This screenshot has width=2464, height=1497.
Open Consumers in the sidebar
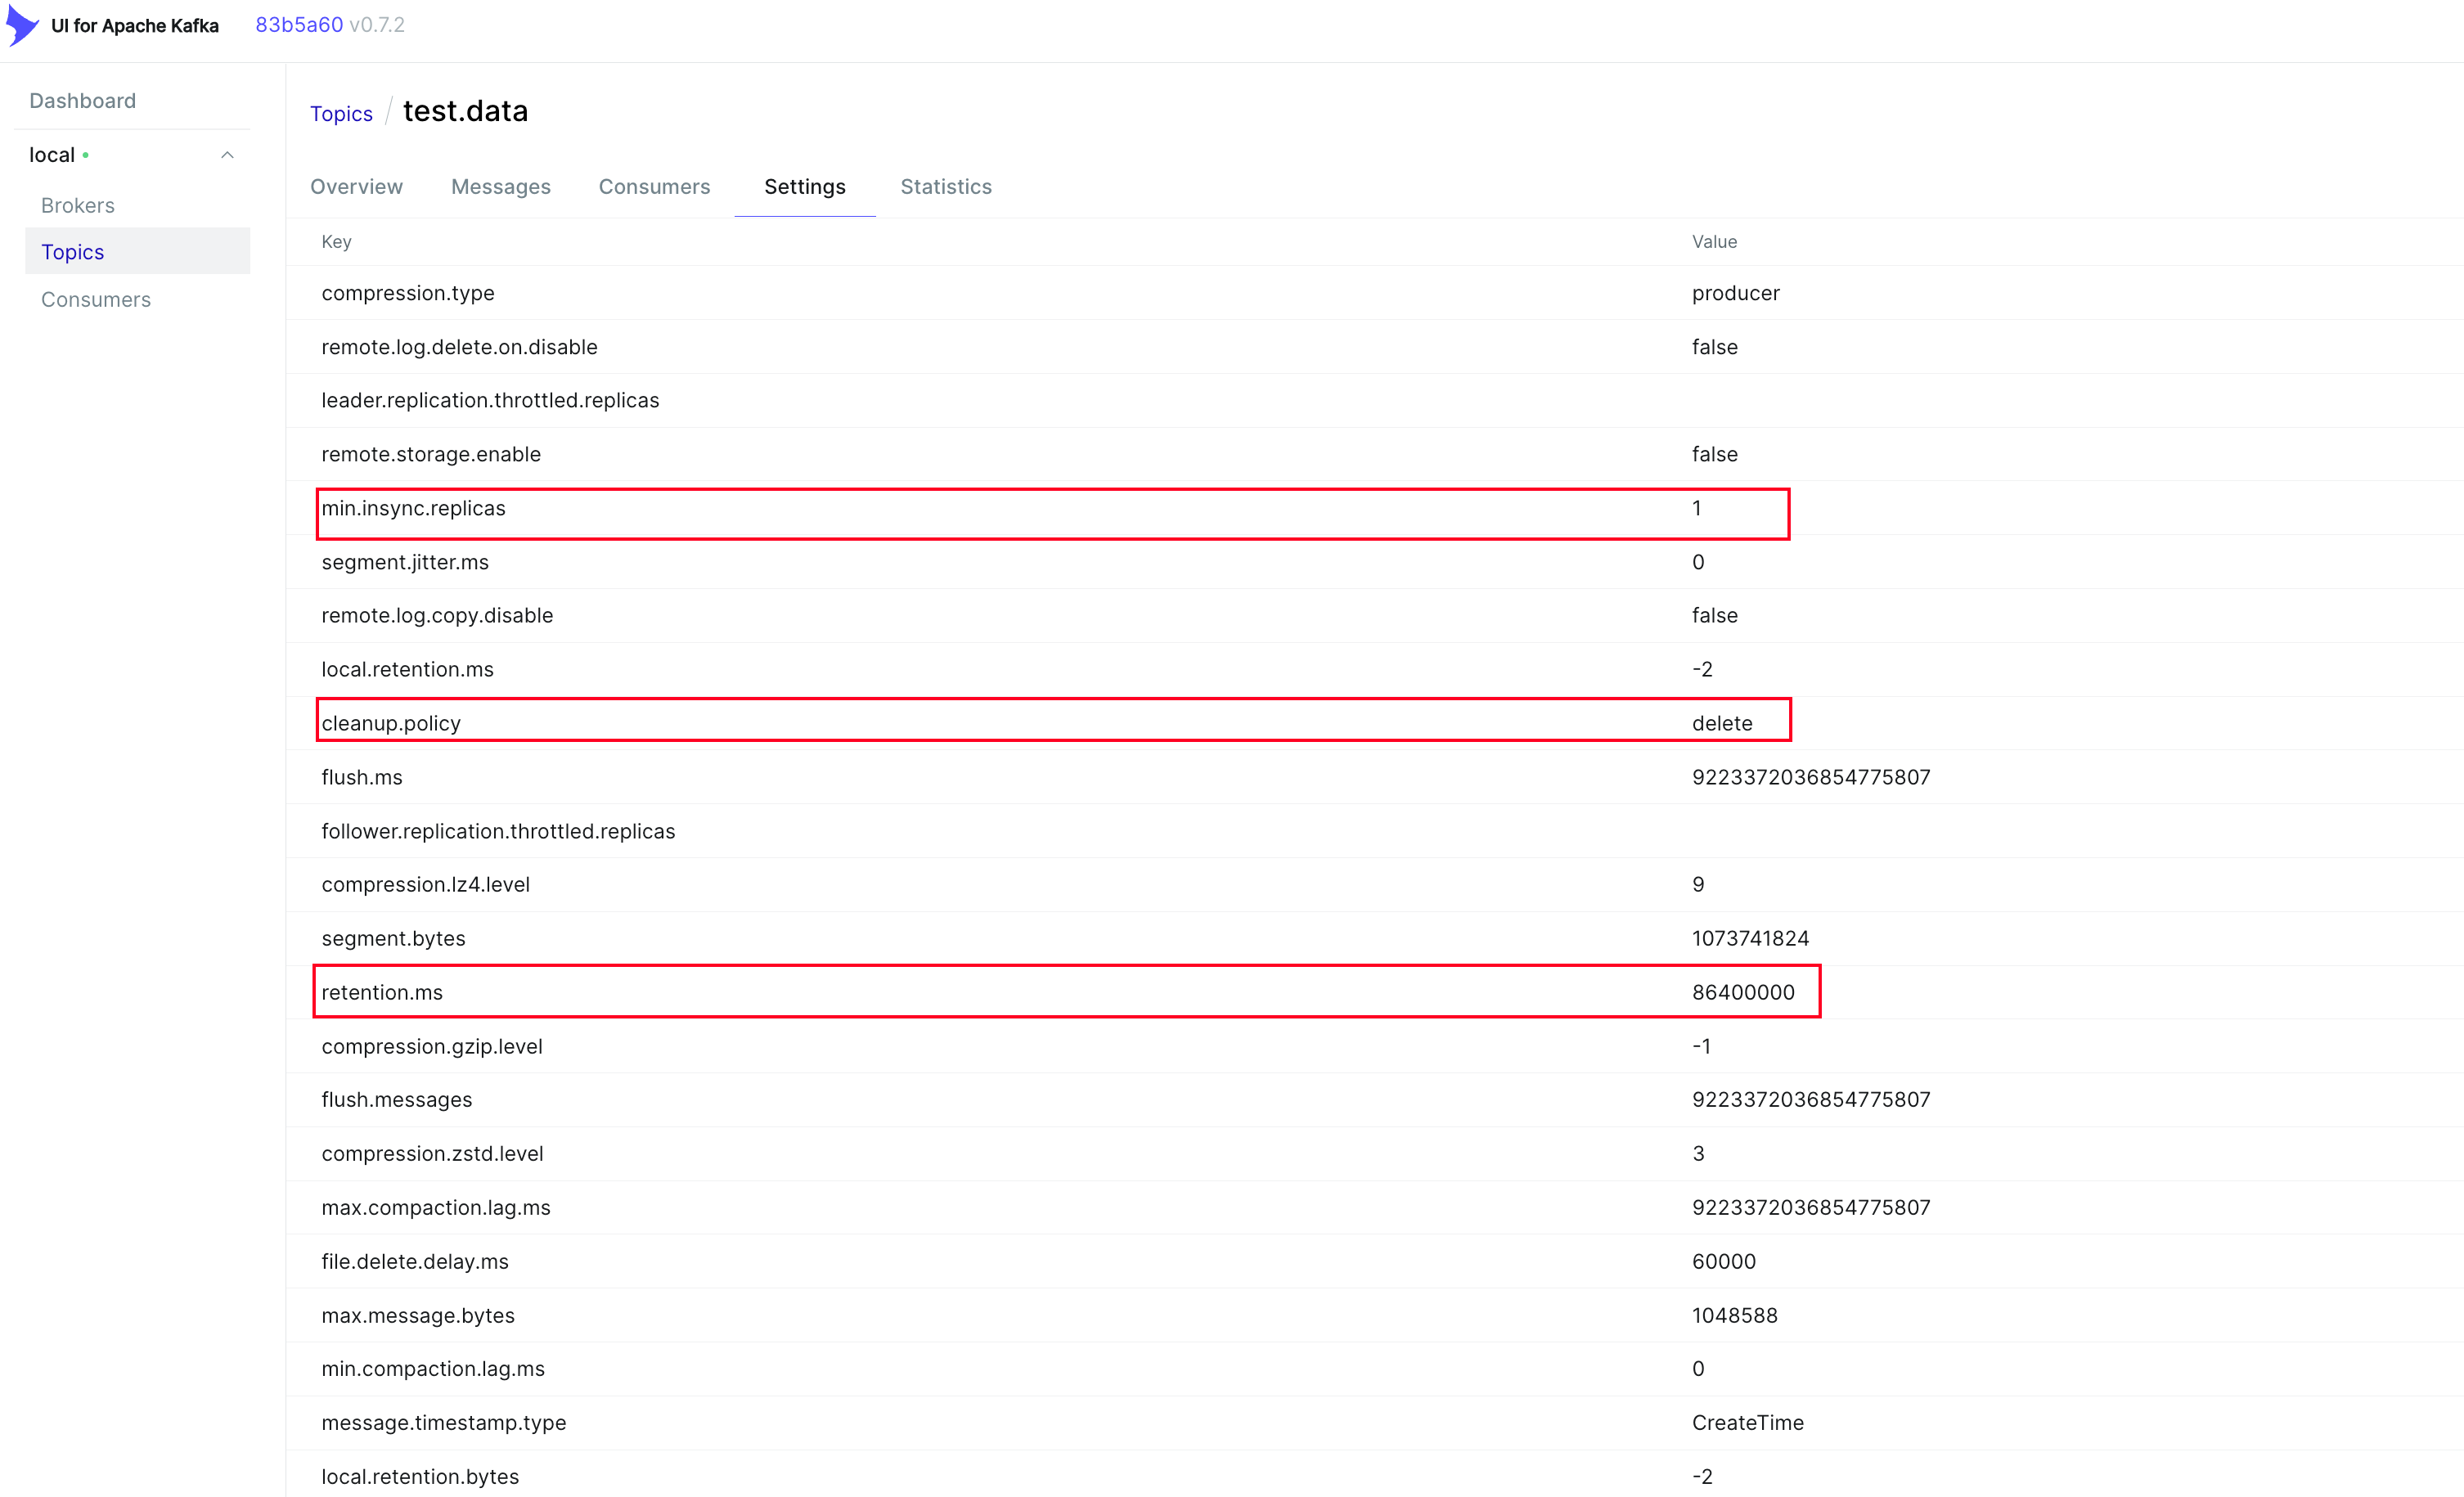tap(96, 300)
